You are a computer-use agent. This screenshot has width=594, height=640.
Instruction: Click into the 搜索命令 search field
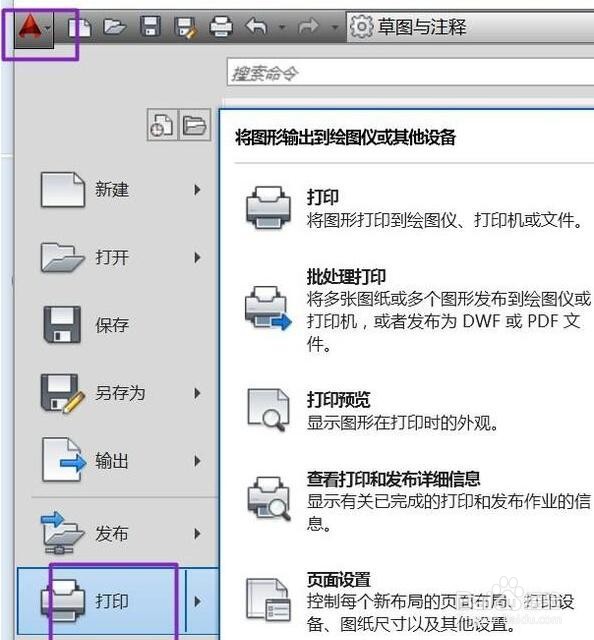pos(410,73)
